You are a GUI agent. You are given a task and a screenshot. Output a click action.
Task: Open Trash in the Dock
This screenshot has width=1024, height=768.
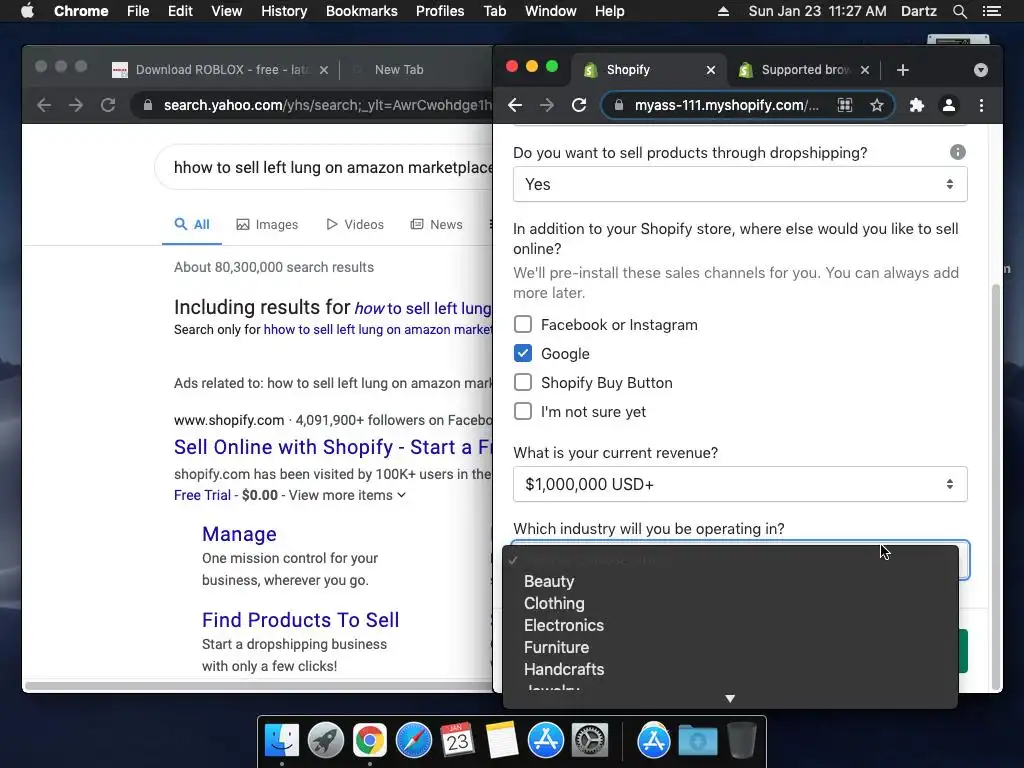coord(741,741)
